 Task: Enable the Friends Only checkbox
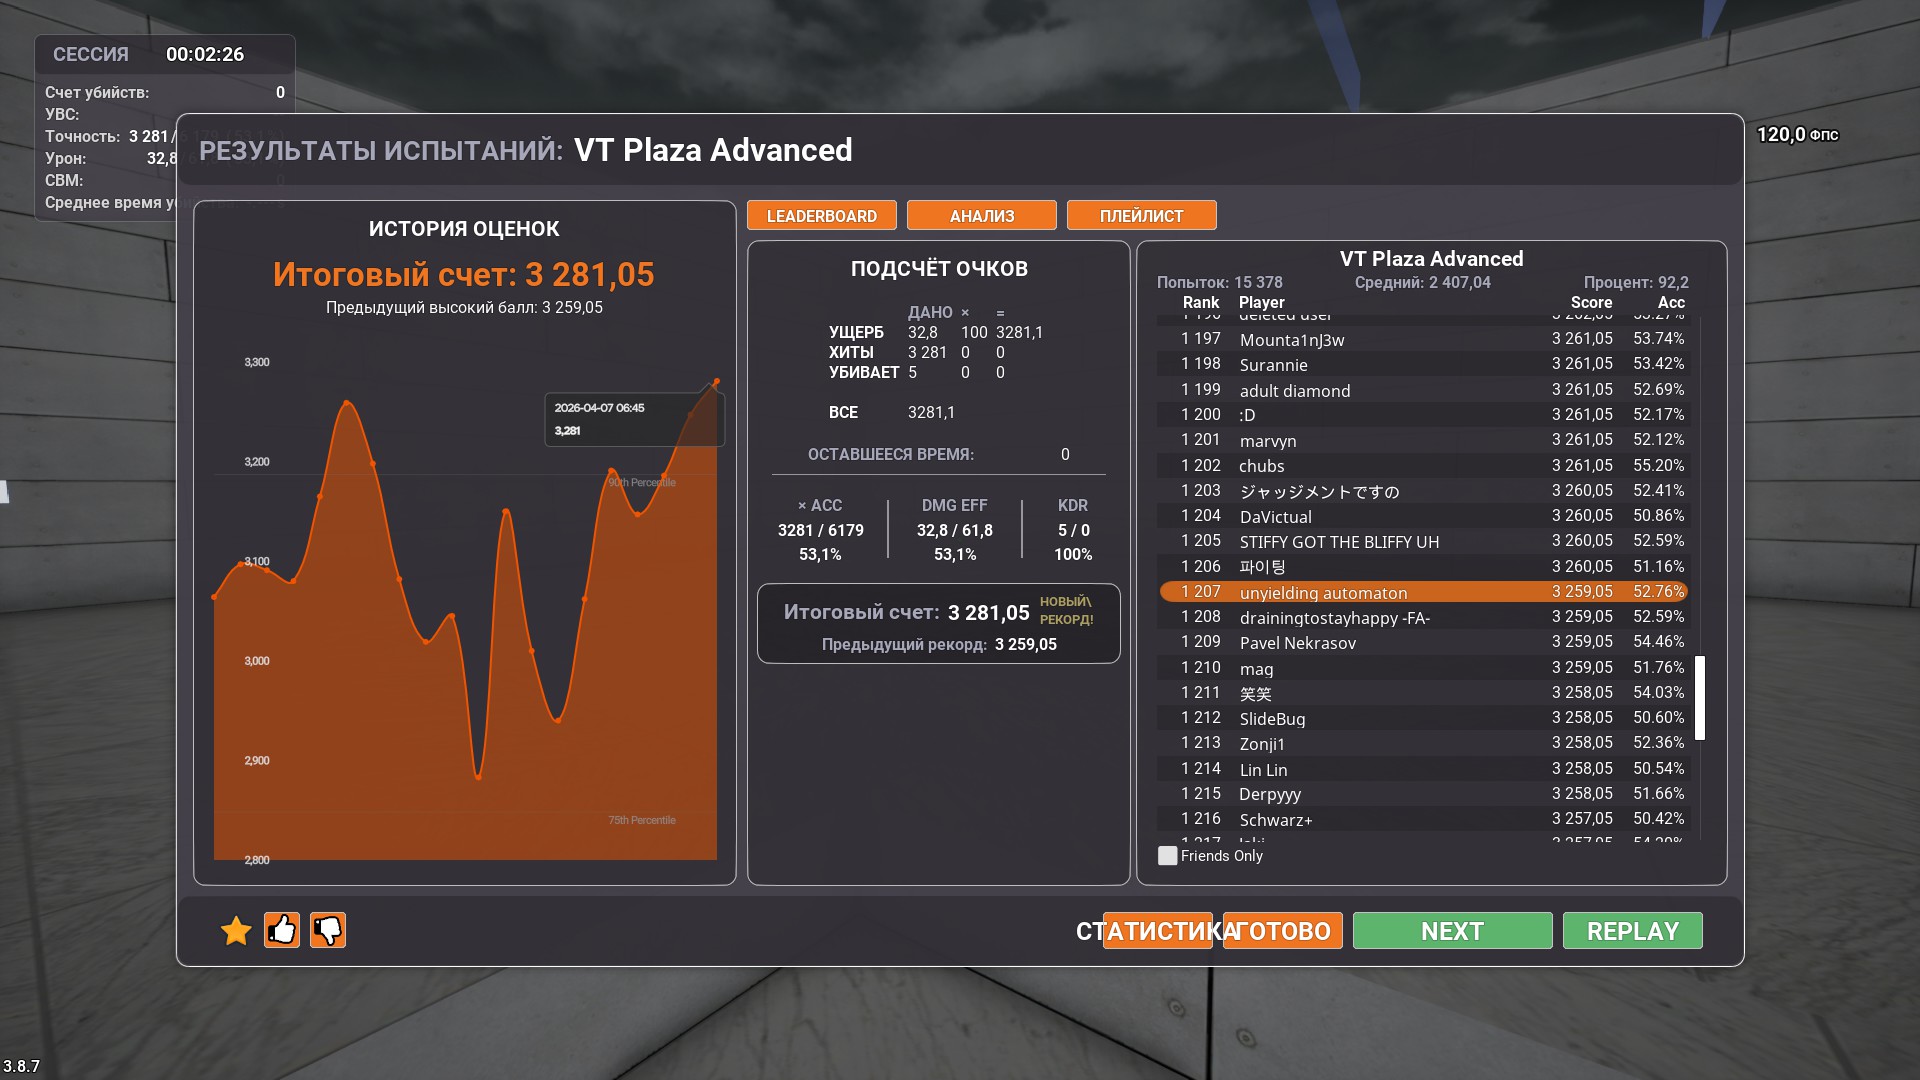[1167, 856]
